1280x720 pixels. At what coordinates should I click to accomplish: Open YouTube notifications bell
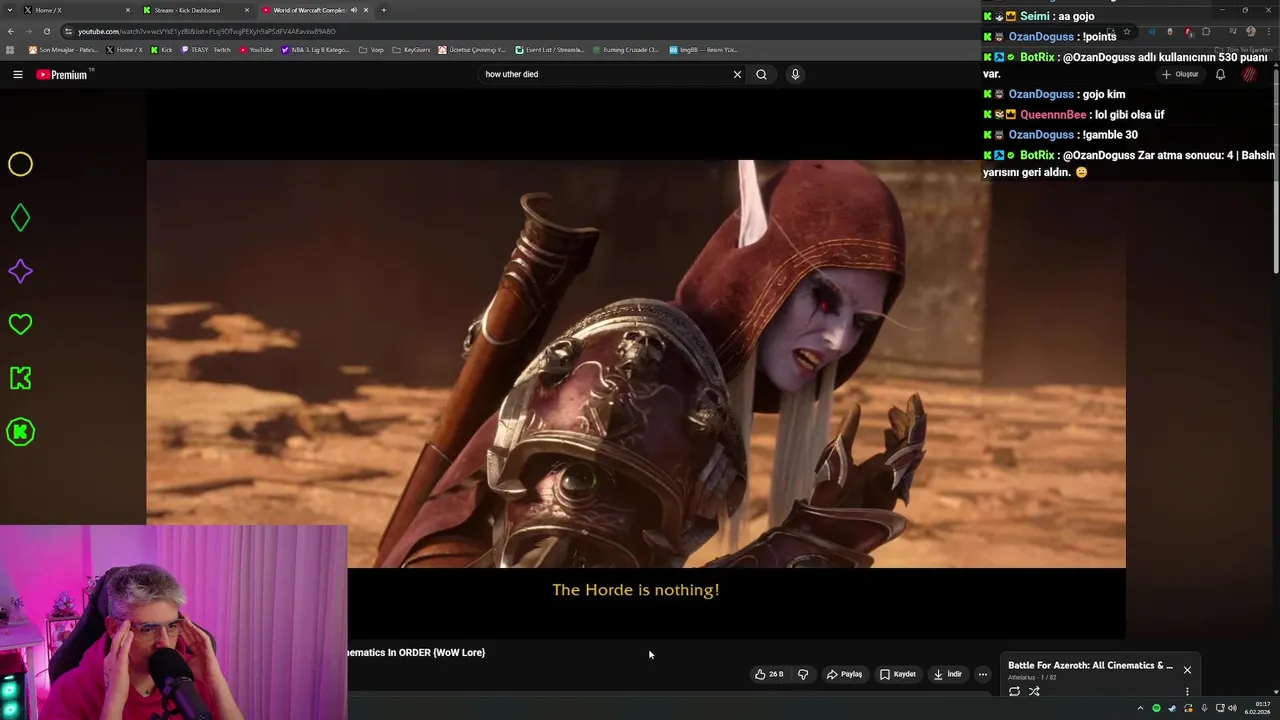pos(1220,74)
